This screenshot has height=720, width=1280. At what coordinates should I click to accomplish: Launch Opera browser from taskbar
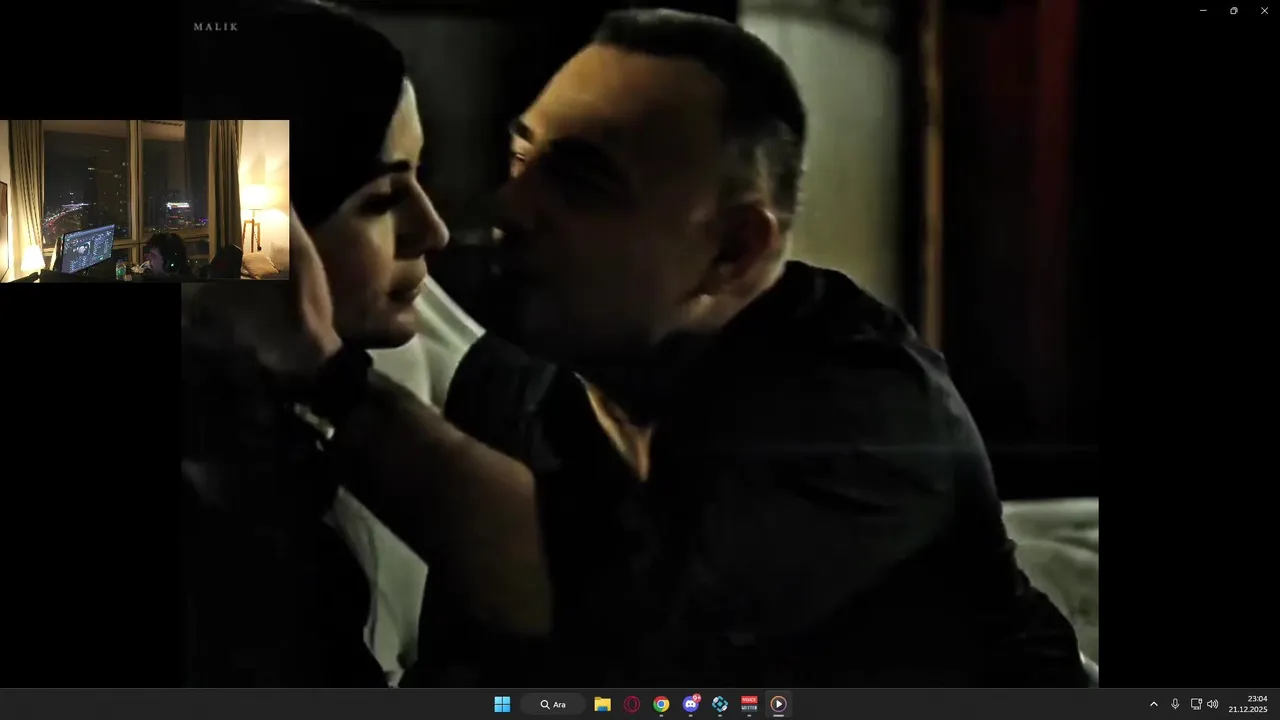[631, 704]
